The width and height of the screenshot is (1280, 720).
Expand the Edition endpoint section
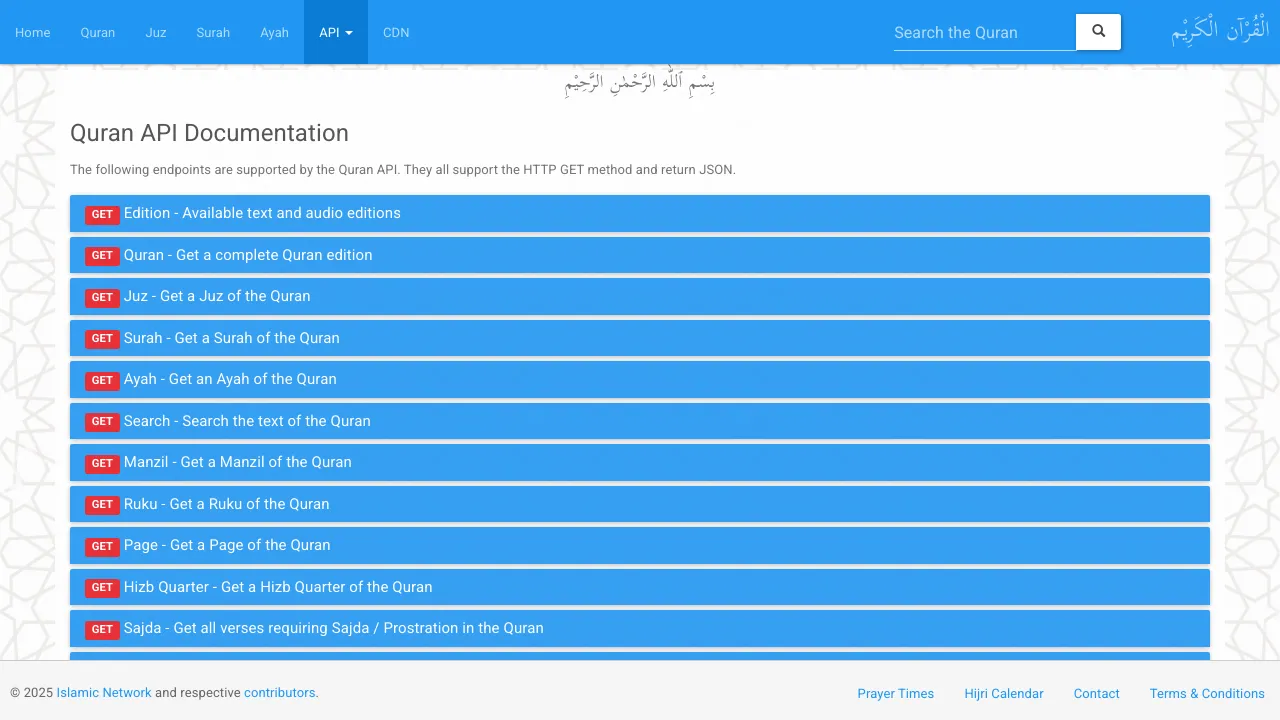pyautogui.click(x=640, y=213)
